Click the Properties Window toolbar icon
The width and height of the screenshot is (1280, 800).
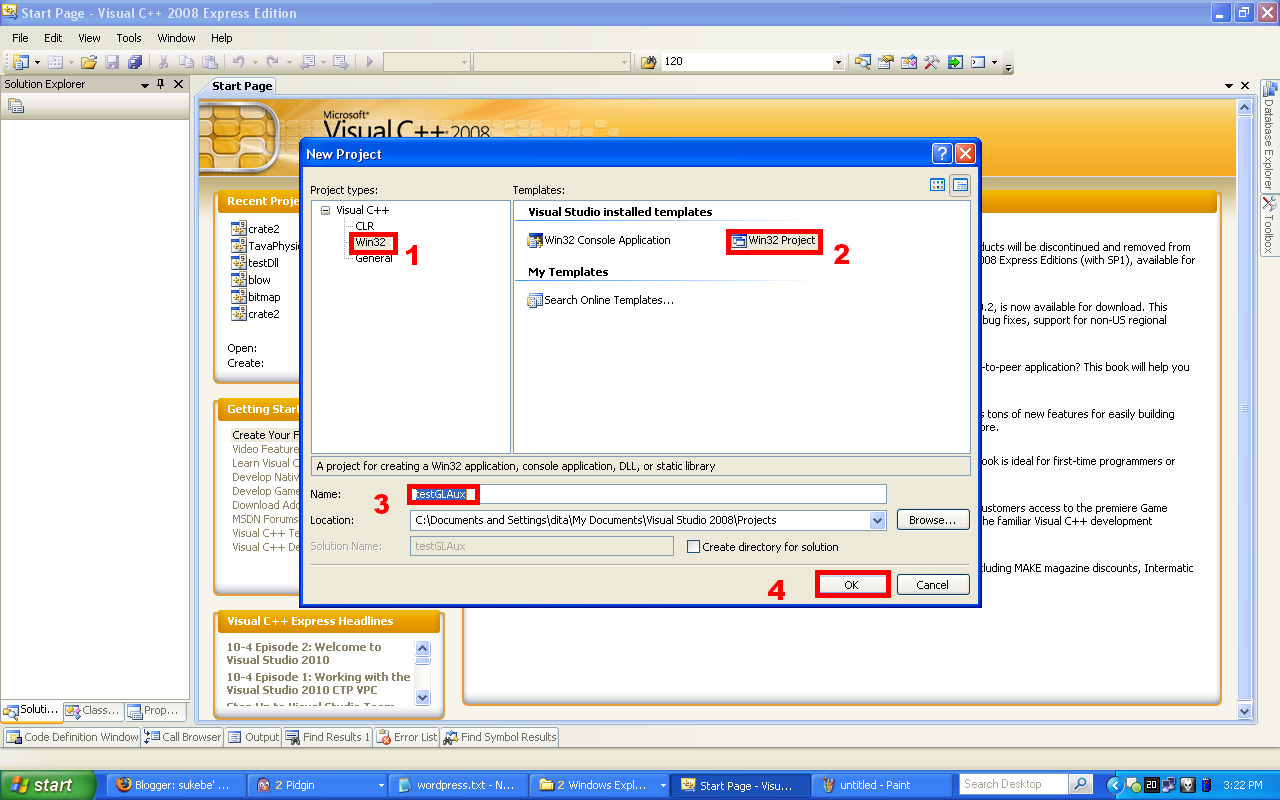pos(886,62)
